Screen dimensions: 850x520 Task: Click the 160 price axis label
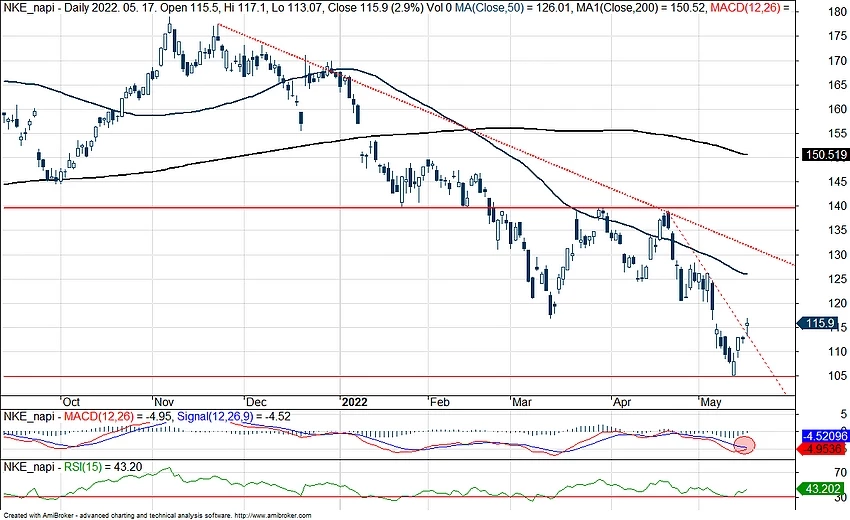coord(837,109)
